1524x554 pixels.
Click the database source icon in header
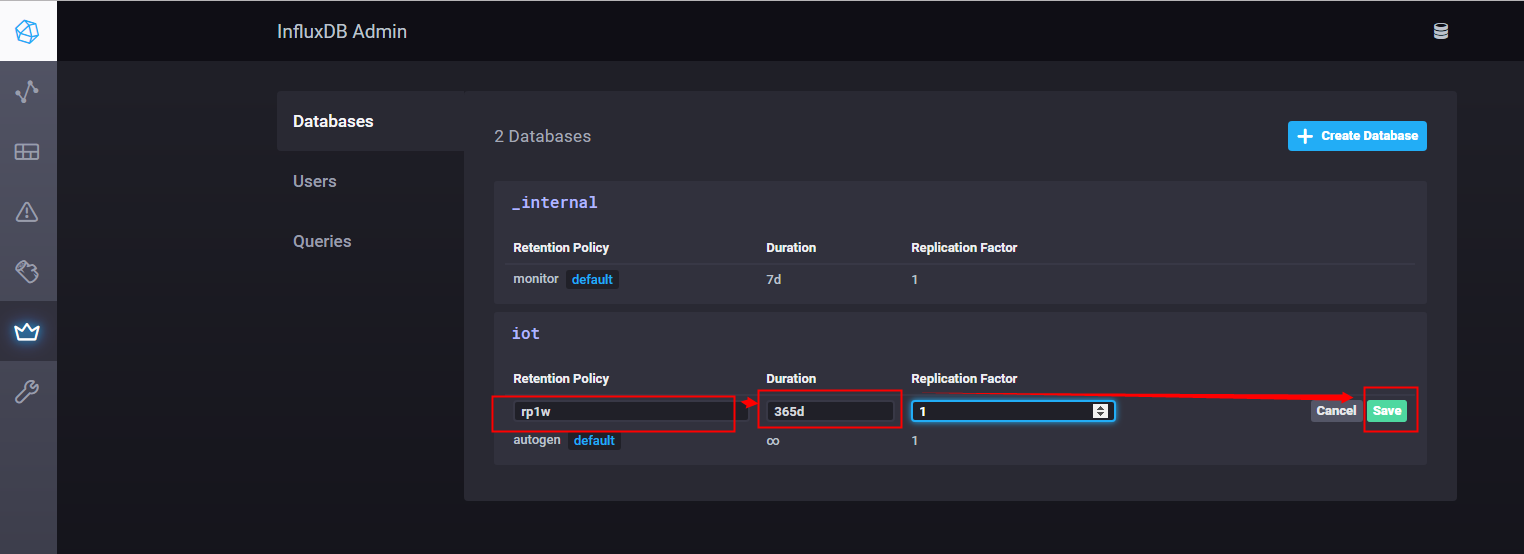1441,31
